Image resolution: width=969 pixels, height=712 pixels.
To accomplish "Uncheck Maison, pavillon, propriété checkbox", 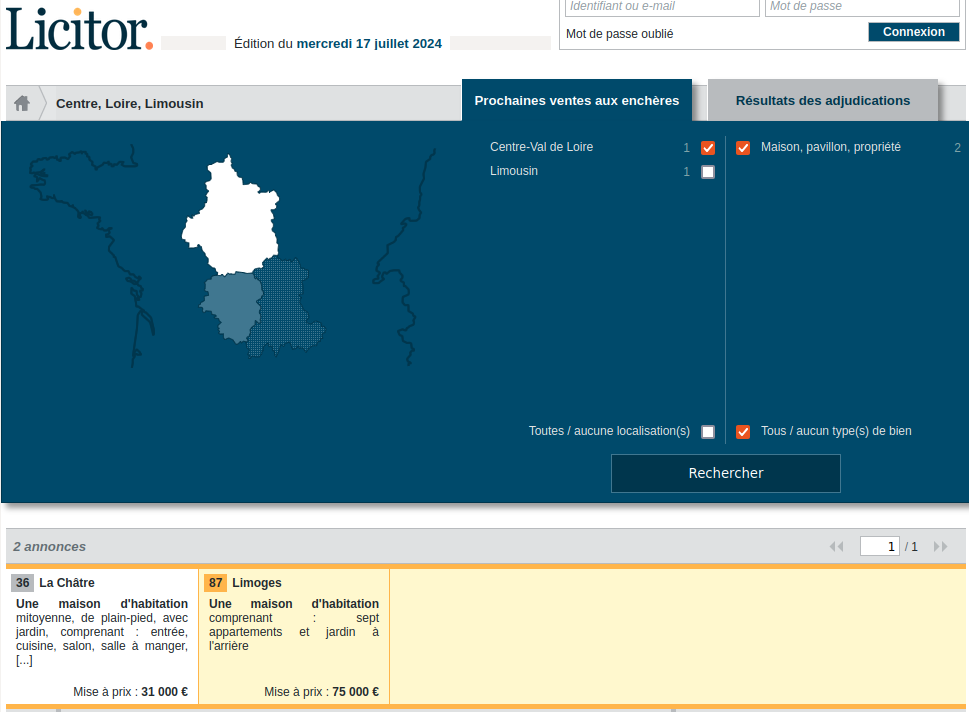I will pyautogui.click(x=743, y=148).
